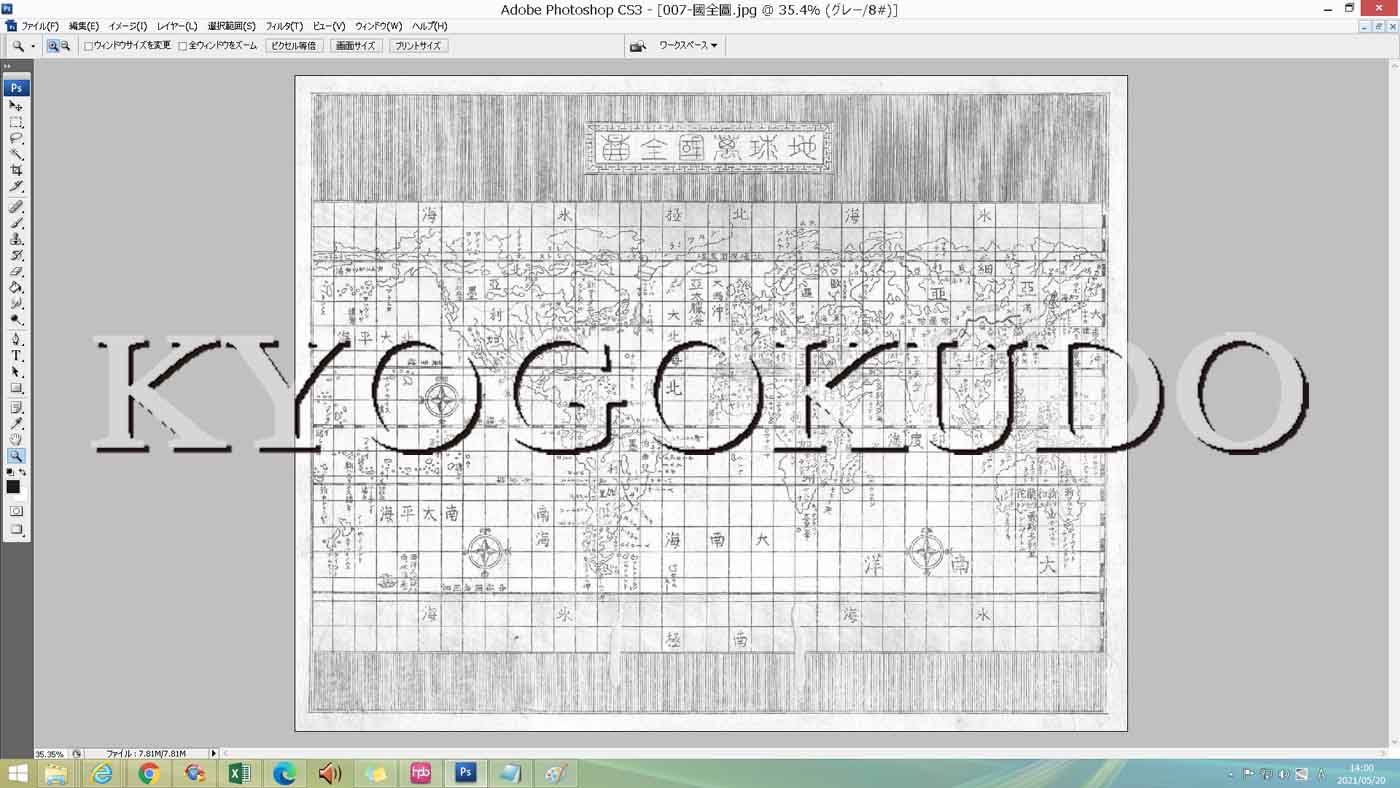
Task: Select the Brush tool
Action: click(16, 222)
